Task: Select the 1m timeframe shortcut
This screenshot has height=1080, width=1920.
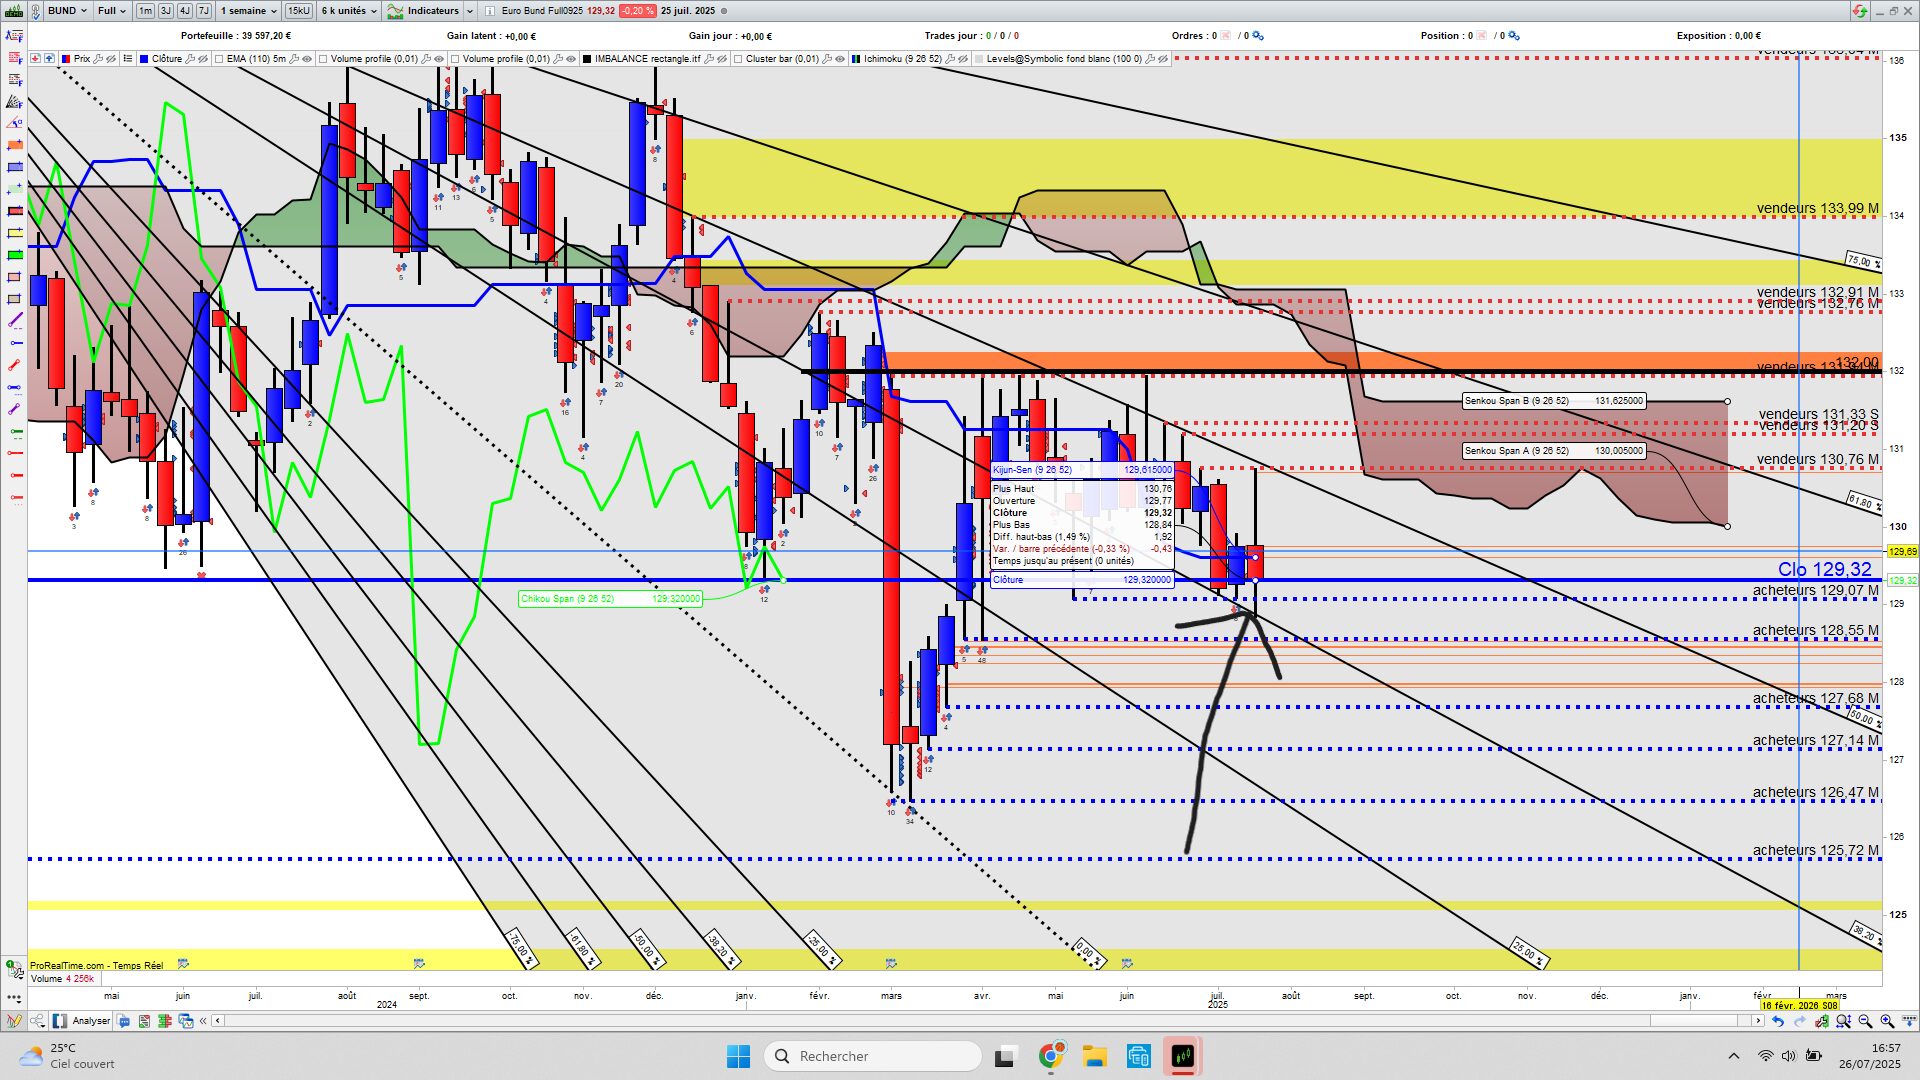Action: (146, 11)
